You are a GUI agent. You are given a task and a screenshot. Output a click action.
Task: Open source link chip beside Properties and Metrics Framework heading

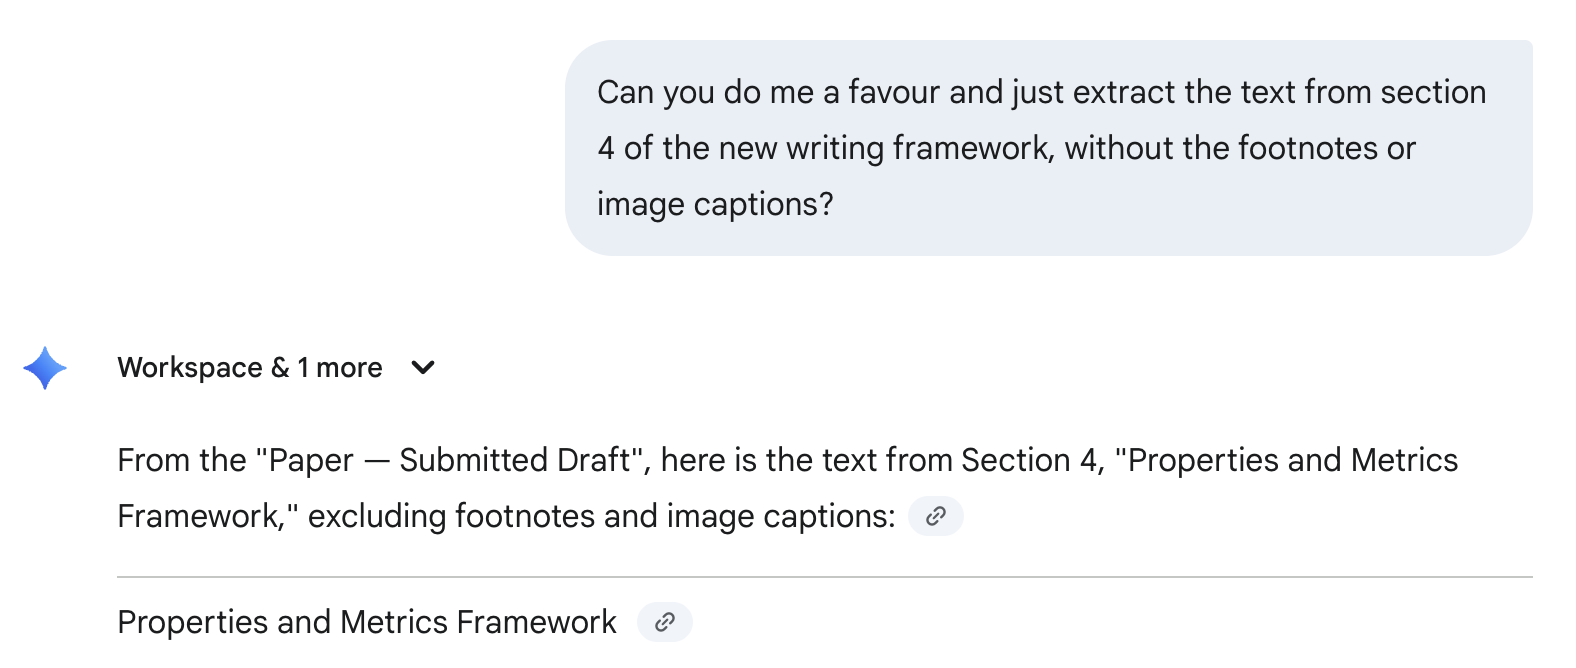pyautogui.click(x=664, y=622)
